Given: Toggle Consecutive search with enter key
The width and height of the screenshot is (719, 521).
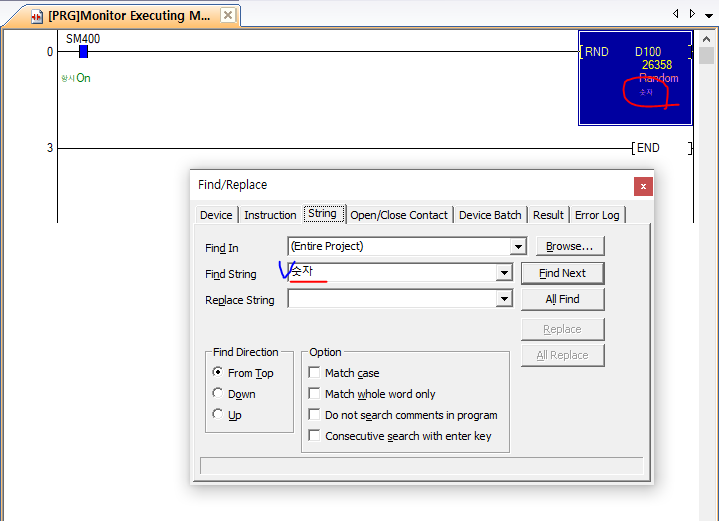Looking at the screenshot, I should pyautogui.click(x=314, y=435).
